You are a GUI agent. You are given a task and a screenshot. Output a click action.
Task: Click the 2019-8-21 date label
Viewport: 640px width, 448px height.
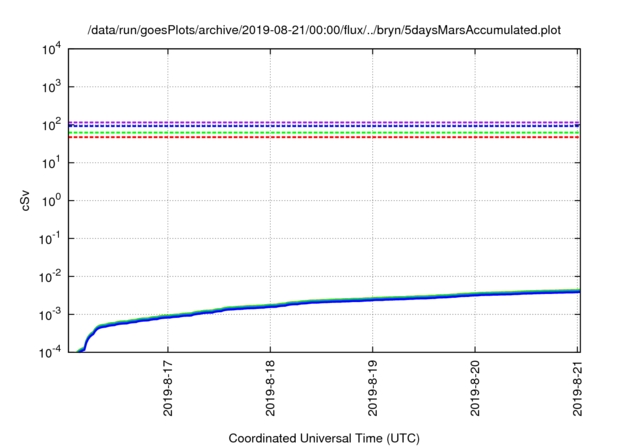pyautogui.click(x=577, y=388)
